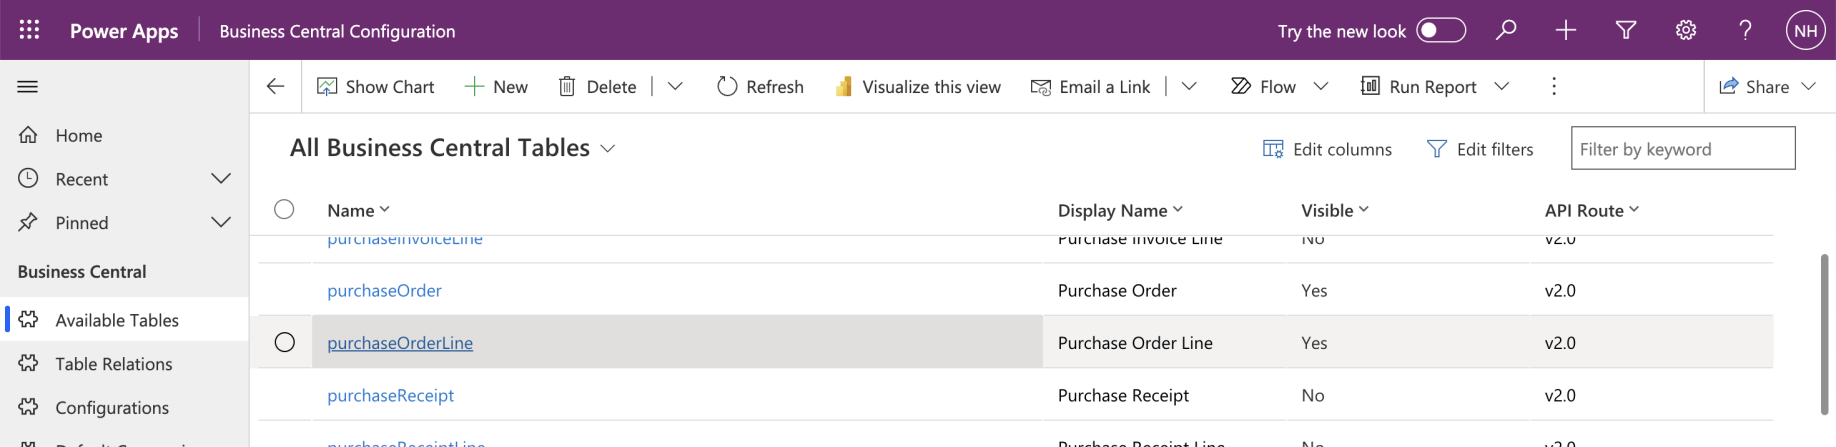Toggle the Try the new look switch
The image size is (1836, 447).
pos(1441,30)
